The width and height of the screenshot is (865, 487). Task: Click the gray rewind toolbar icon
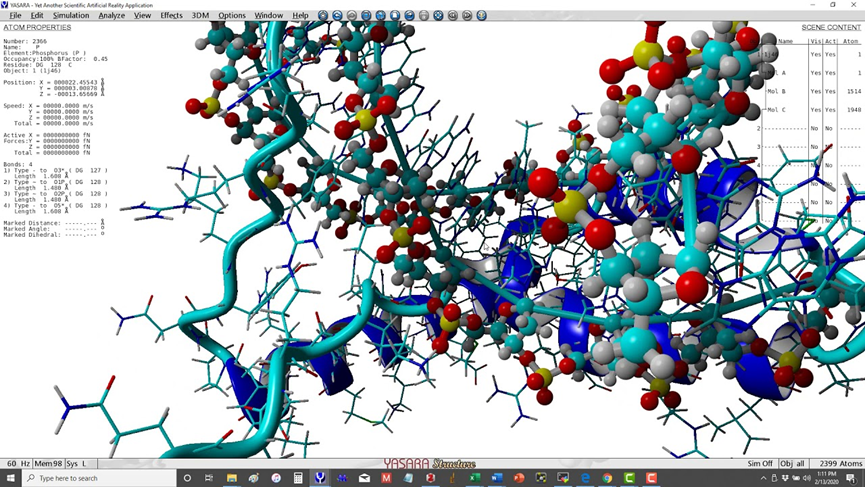(x=452, y=15)
